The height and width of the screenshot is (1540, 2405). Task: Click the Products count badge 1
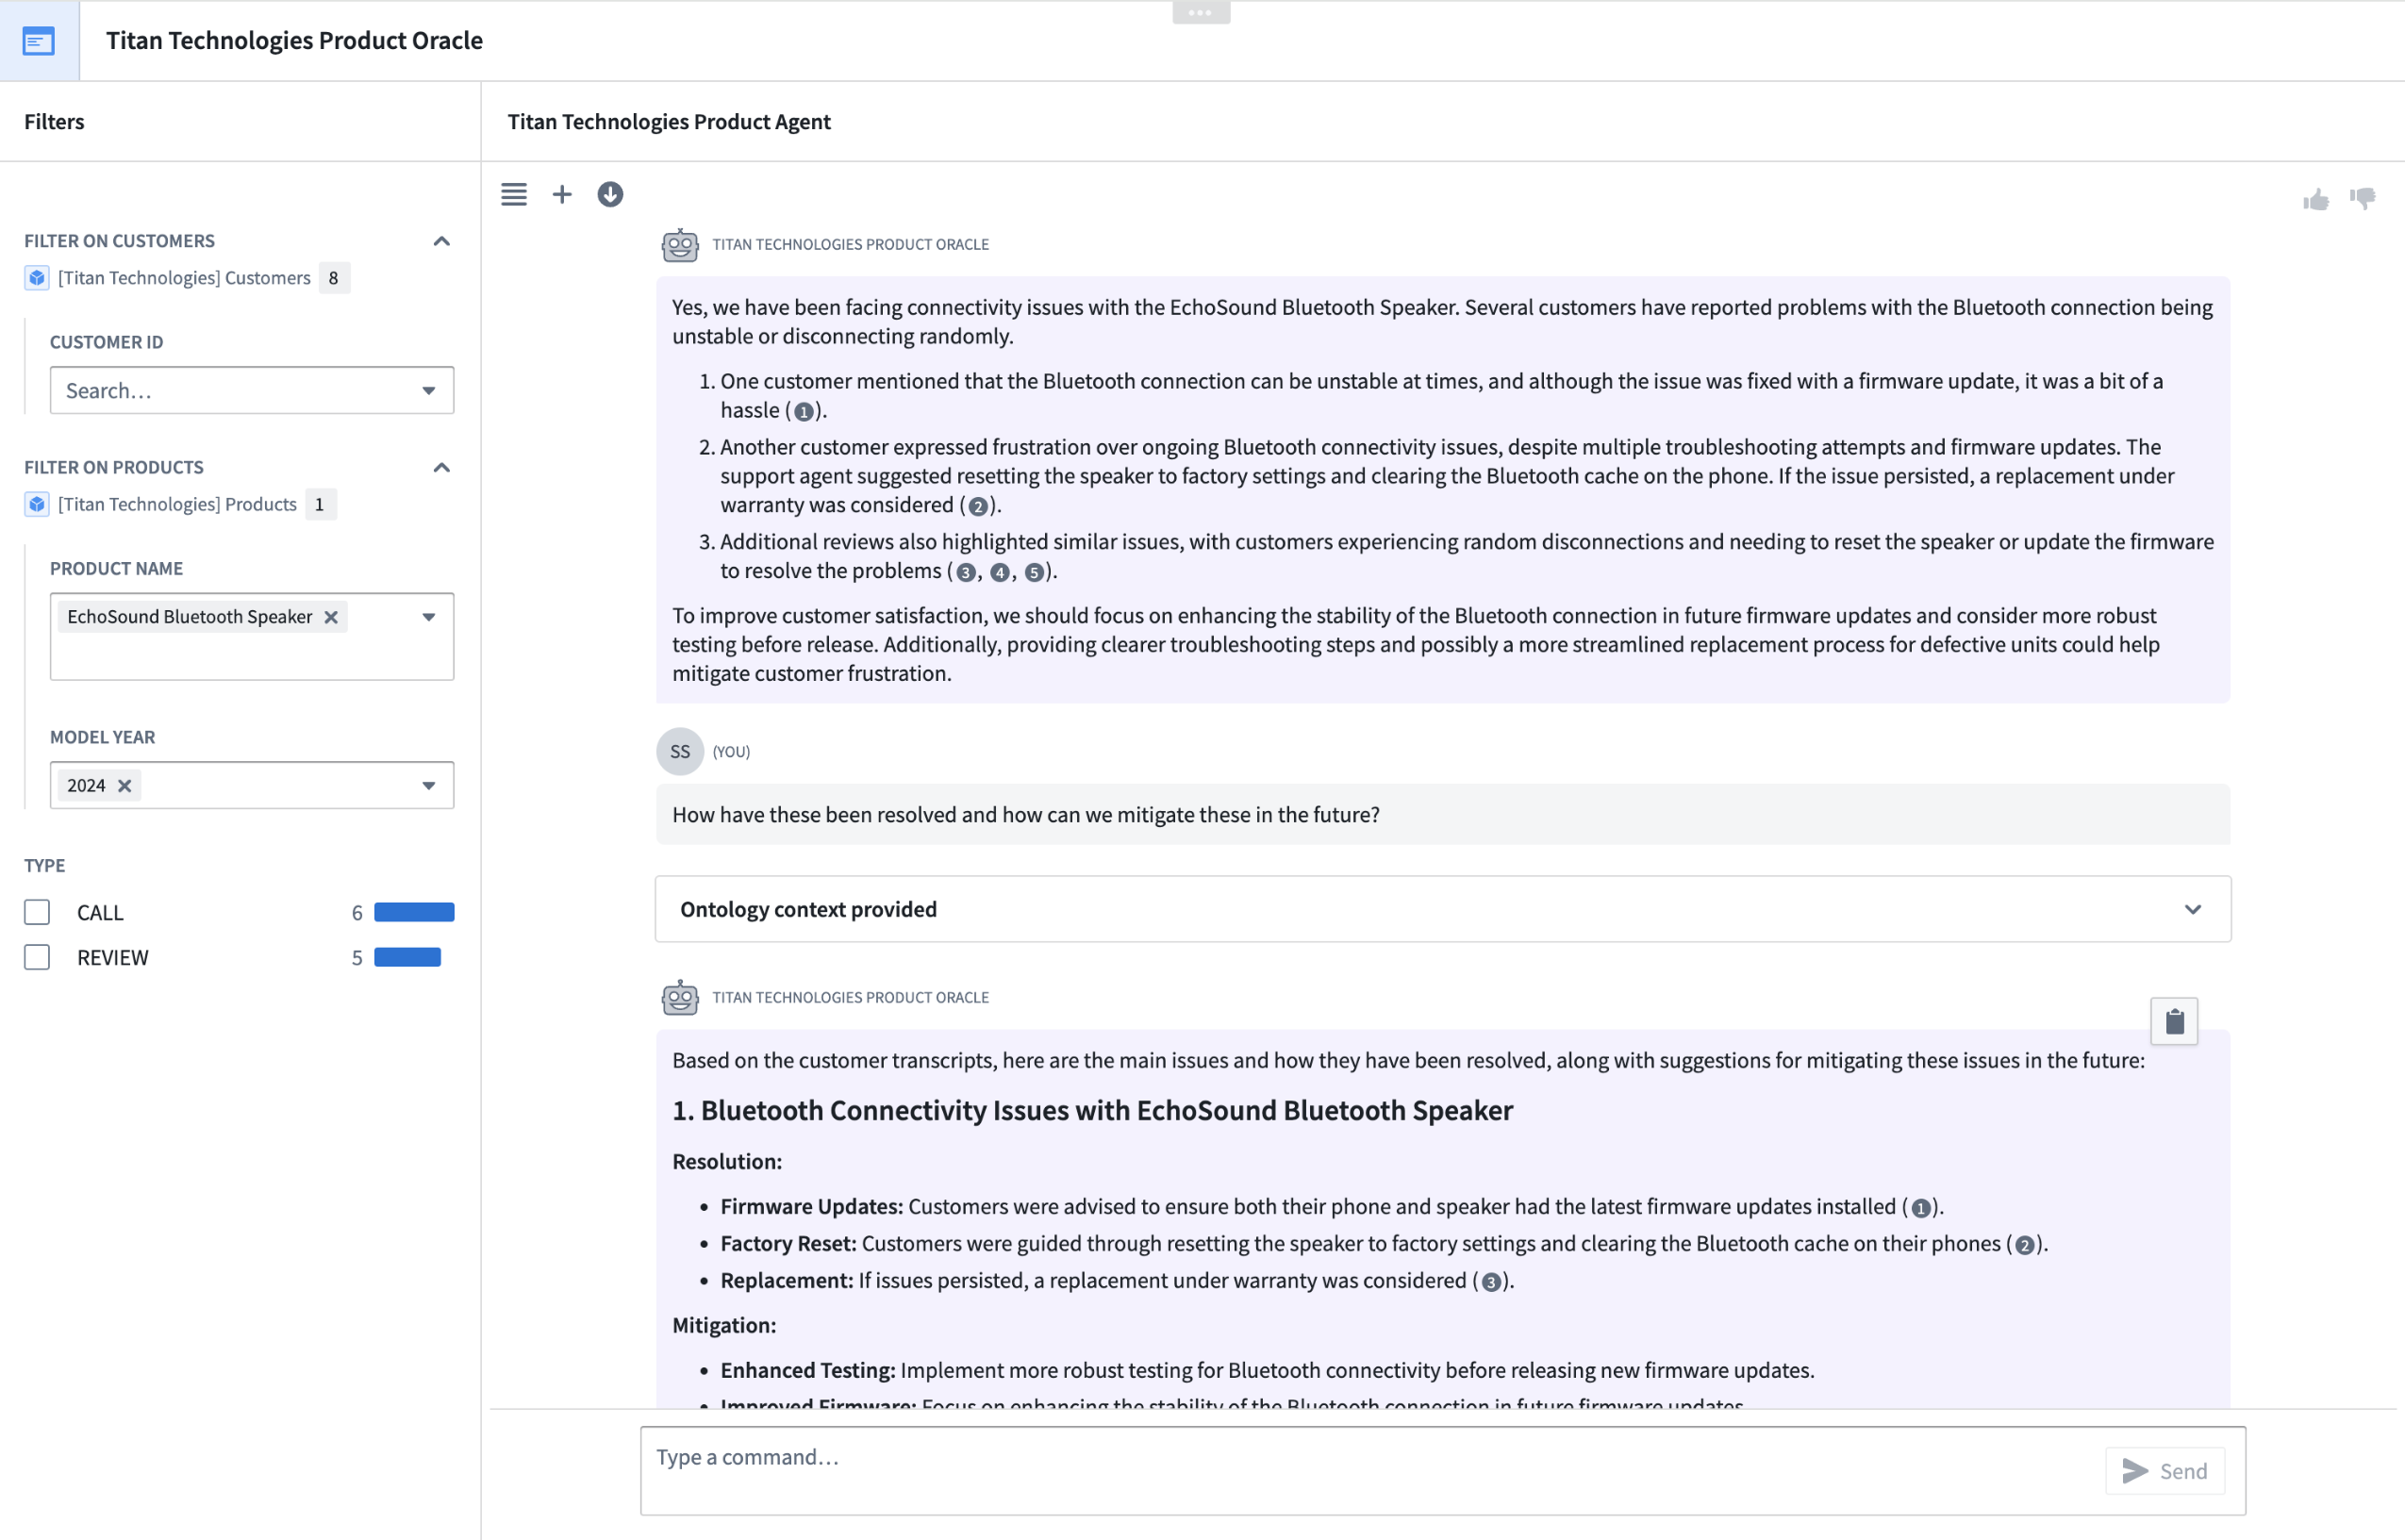[320, 504]
